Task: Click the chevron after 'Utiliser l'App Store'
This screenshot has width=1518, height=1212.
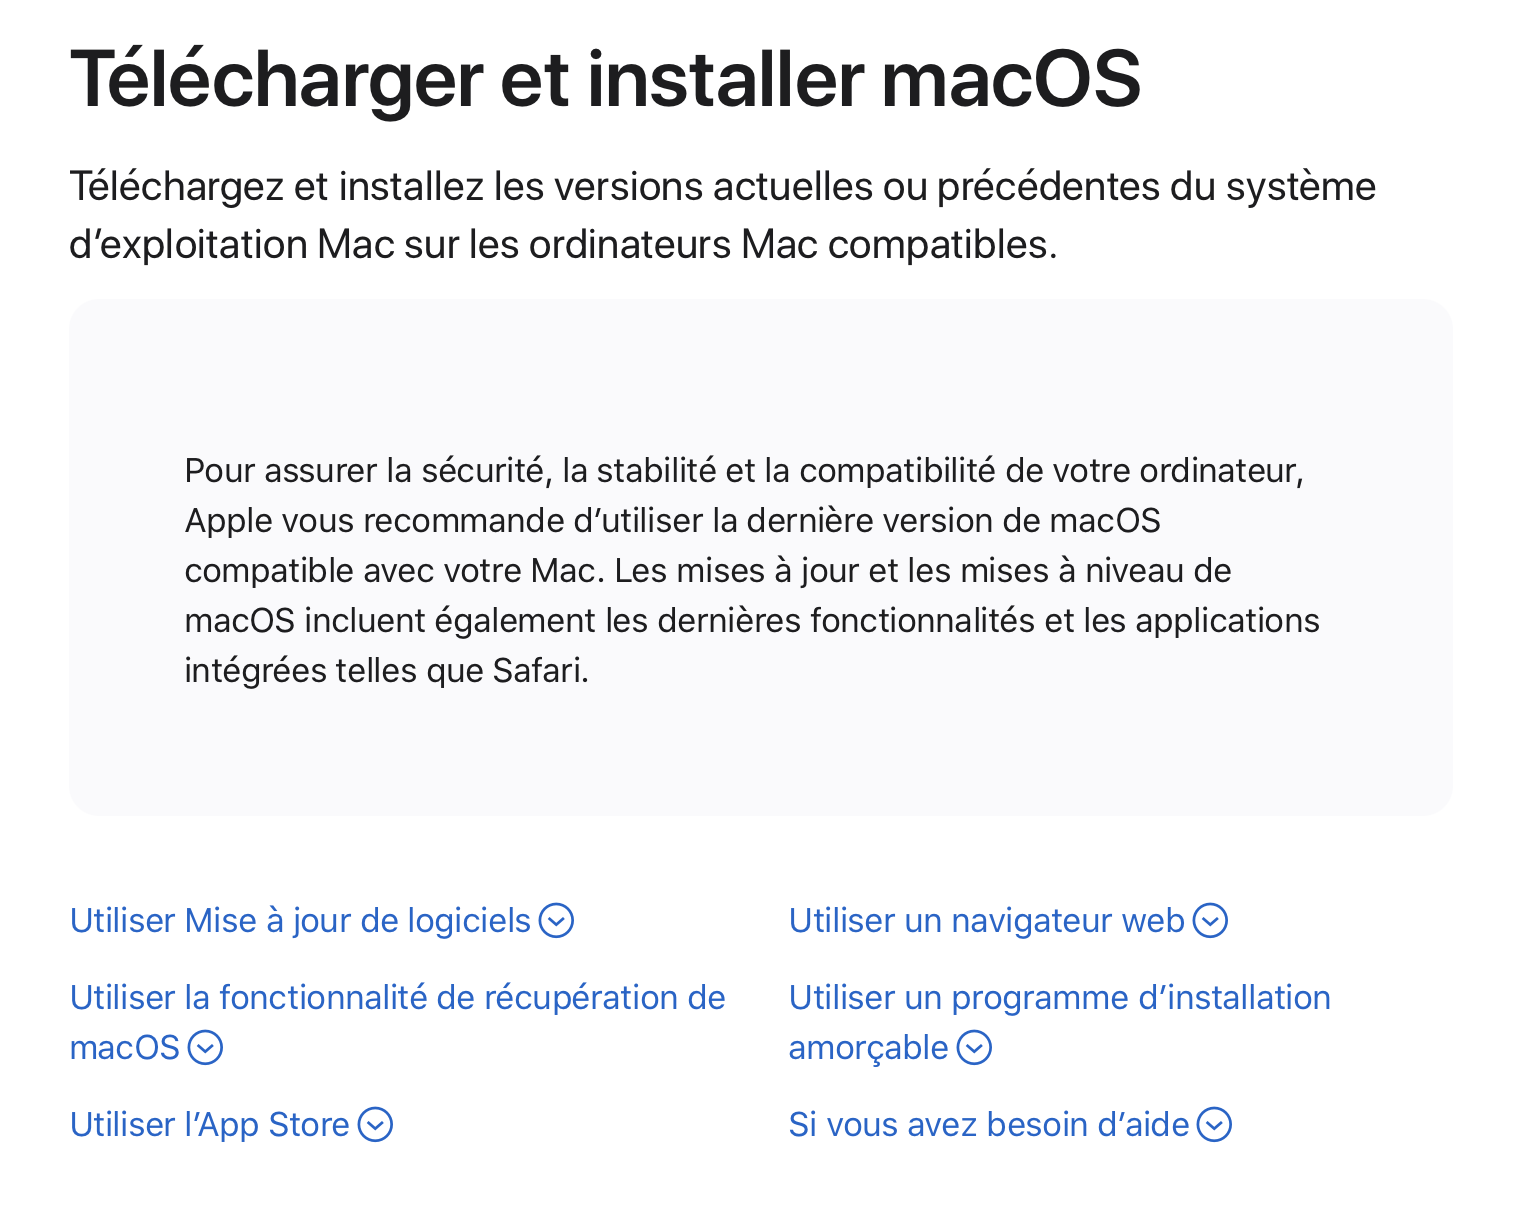Action: 376,1124
